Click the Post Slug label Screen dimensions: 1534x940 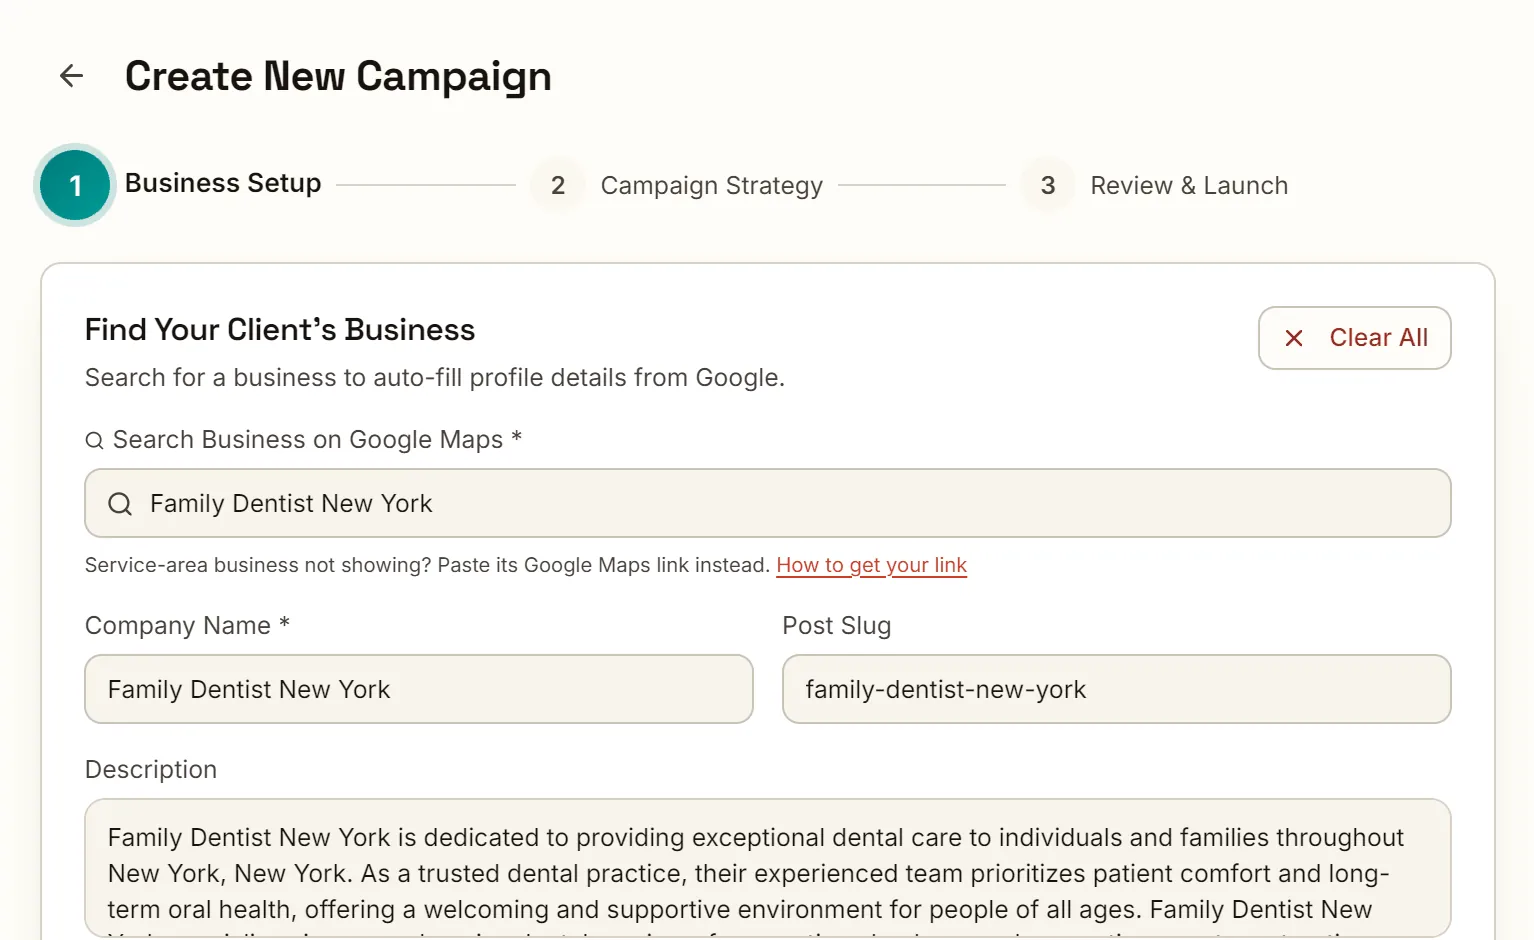point(837,626)
